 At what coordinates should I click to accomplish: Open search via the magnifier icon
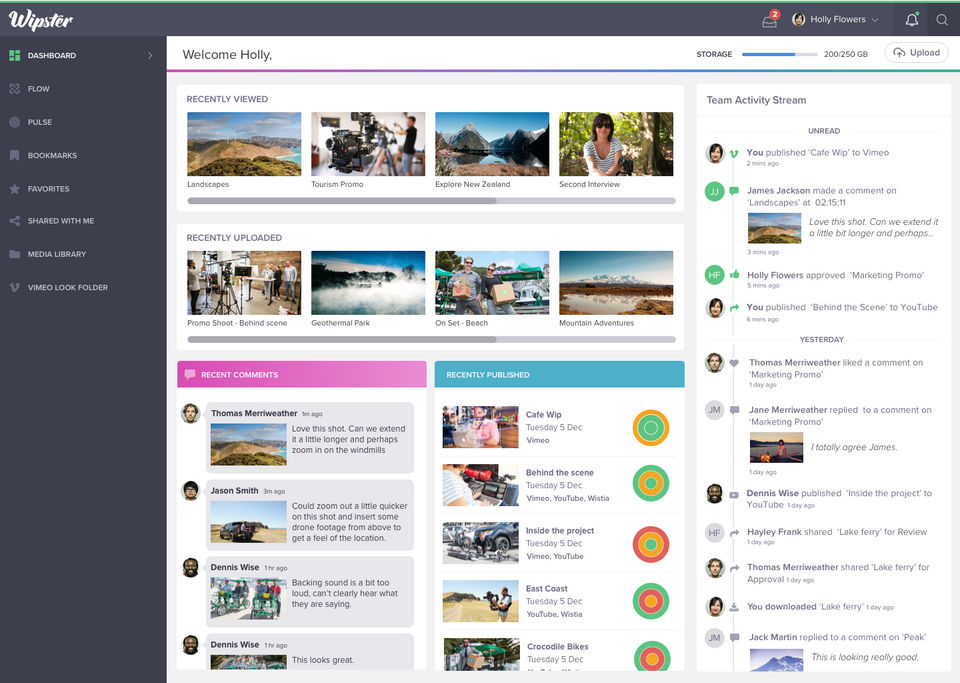tap(942, 20)
